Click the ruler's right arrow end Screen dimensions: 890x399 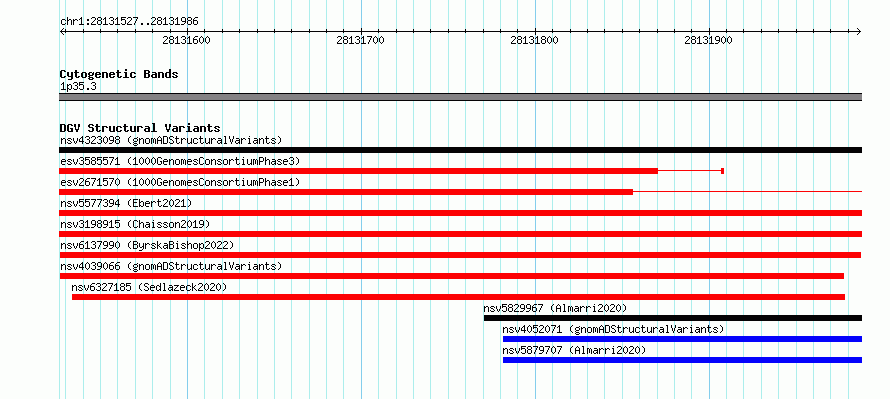tap(859, 31)
